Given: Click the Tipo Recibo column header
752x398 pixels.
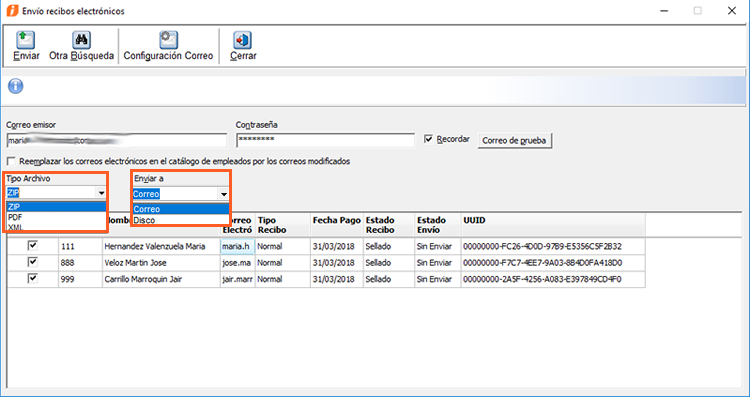Looking at the screenshot, I should coord(272,225).
